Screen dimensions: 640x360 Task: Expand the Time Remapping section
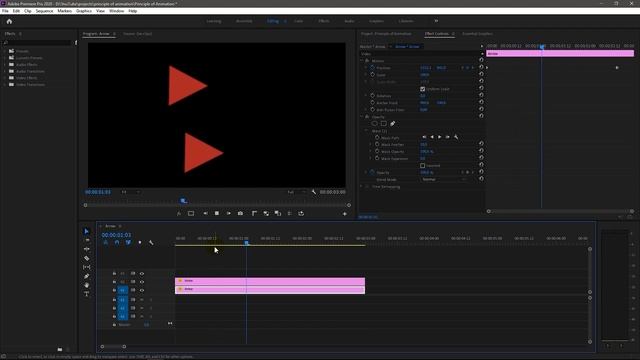pyautogui.click(x=361, y=187)
